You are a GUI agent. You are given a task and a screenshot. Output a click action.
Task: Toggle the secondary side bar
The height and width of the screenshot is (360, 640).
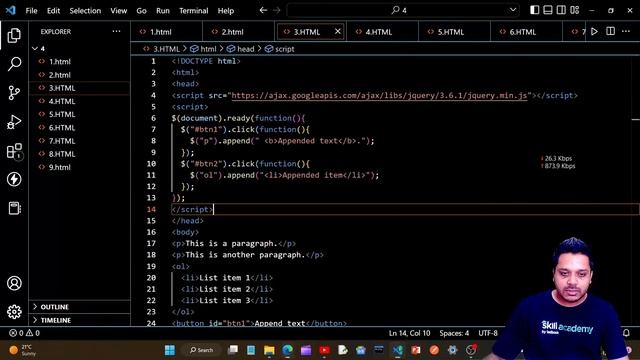561,10
